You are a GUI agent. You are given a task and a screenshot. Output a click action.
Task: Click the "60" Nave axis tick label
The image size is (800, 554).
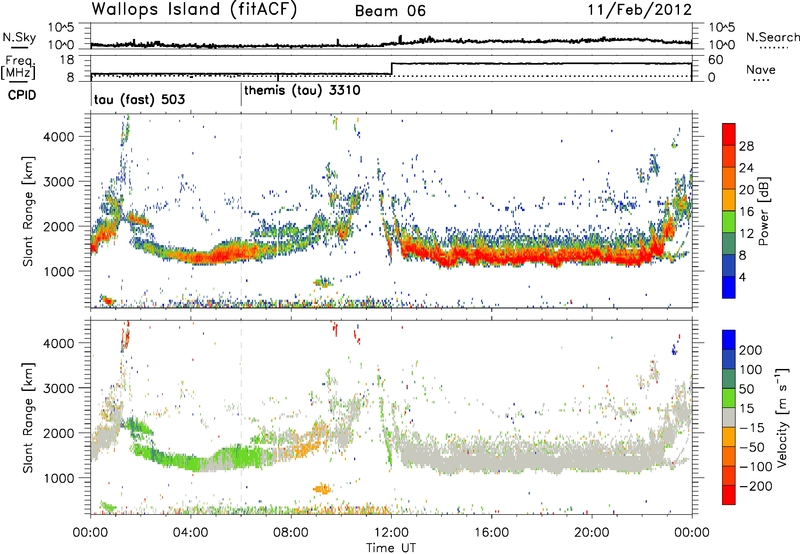[716, 60]
